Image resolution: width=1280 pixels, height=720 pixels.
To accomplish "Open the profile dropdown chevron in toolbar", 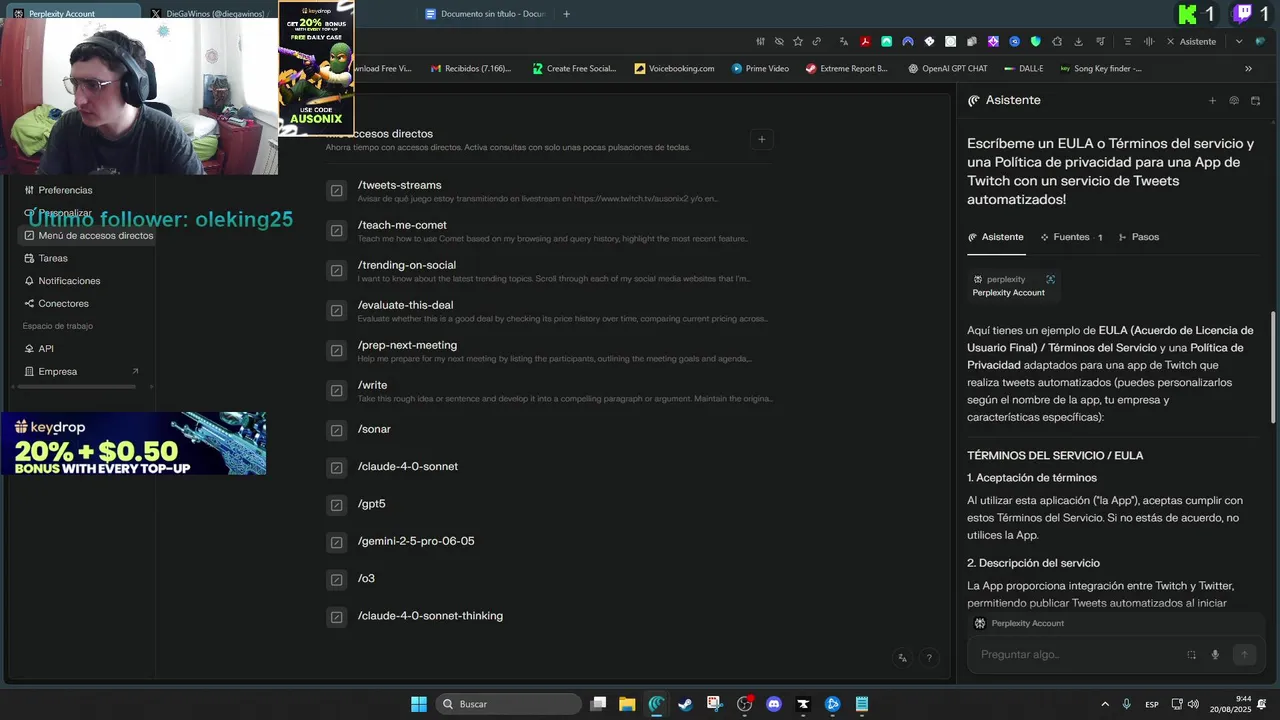I will 1239,42.
